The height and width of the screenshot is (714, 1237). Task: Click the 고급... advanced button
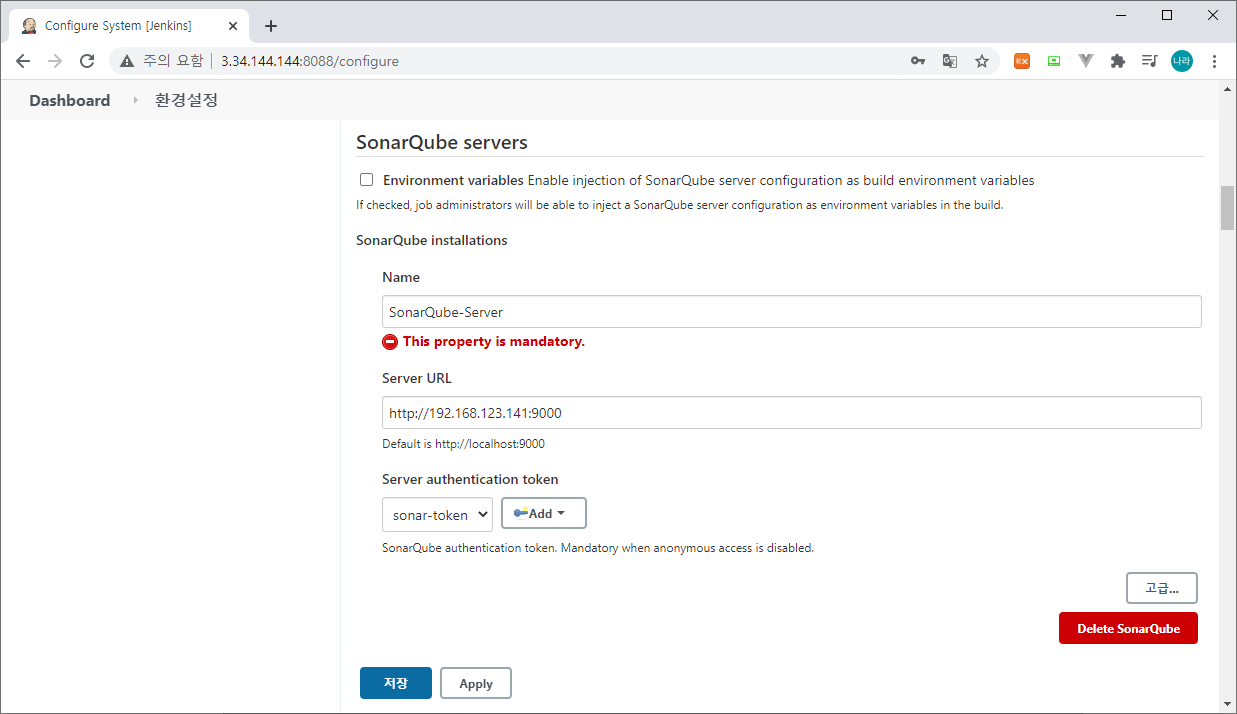(x=1162, y=588)
